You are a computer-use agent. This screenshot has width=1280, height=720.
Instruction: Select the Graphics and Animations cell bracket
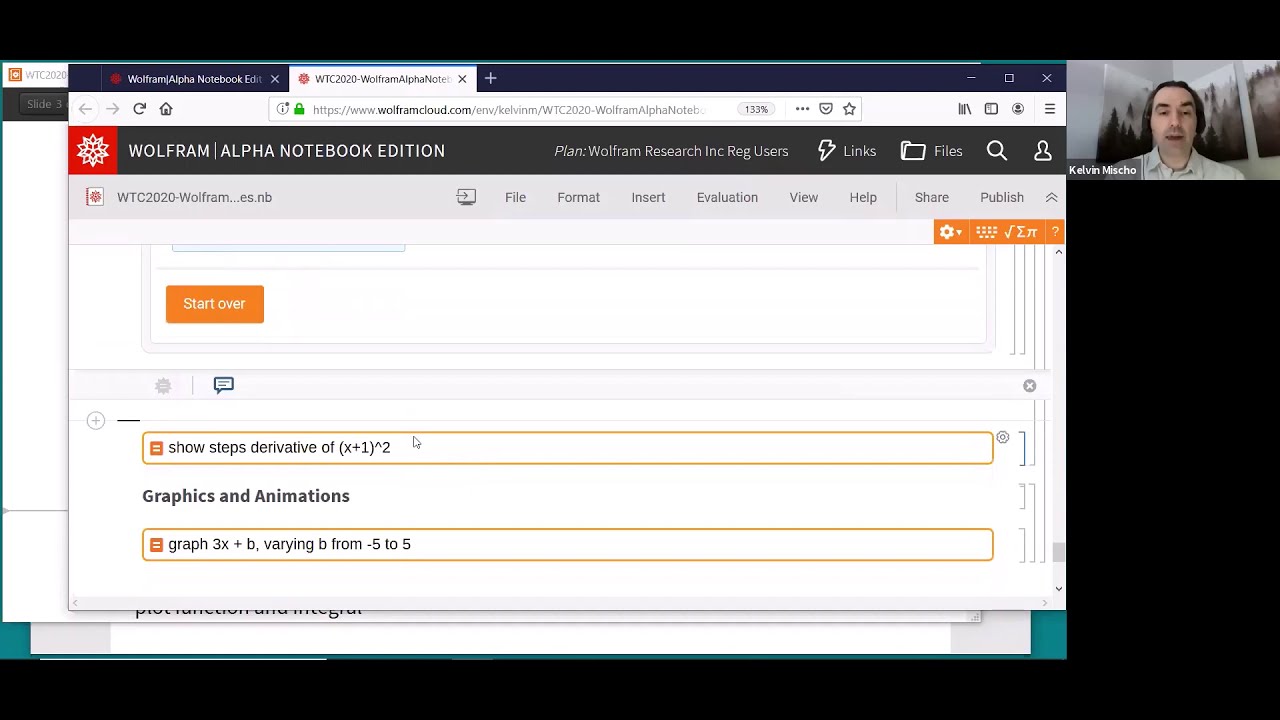coord(1022,496)
